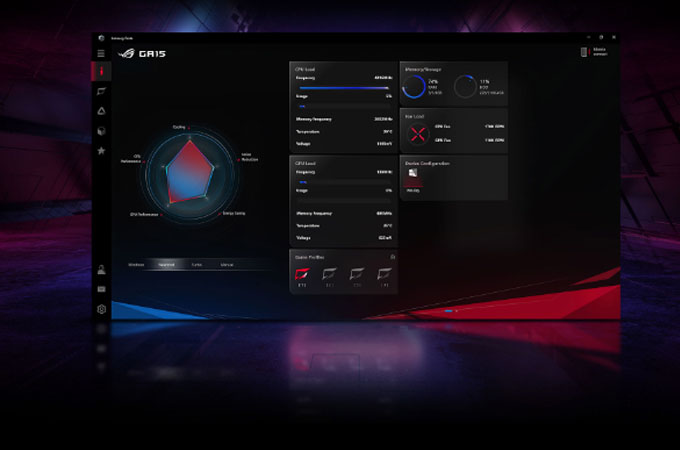Image resolution: width=680 pixels, height=450 pixels.
Task: Click the Game Profiles panel title
Action: coord(310,257)
